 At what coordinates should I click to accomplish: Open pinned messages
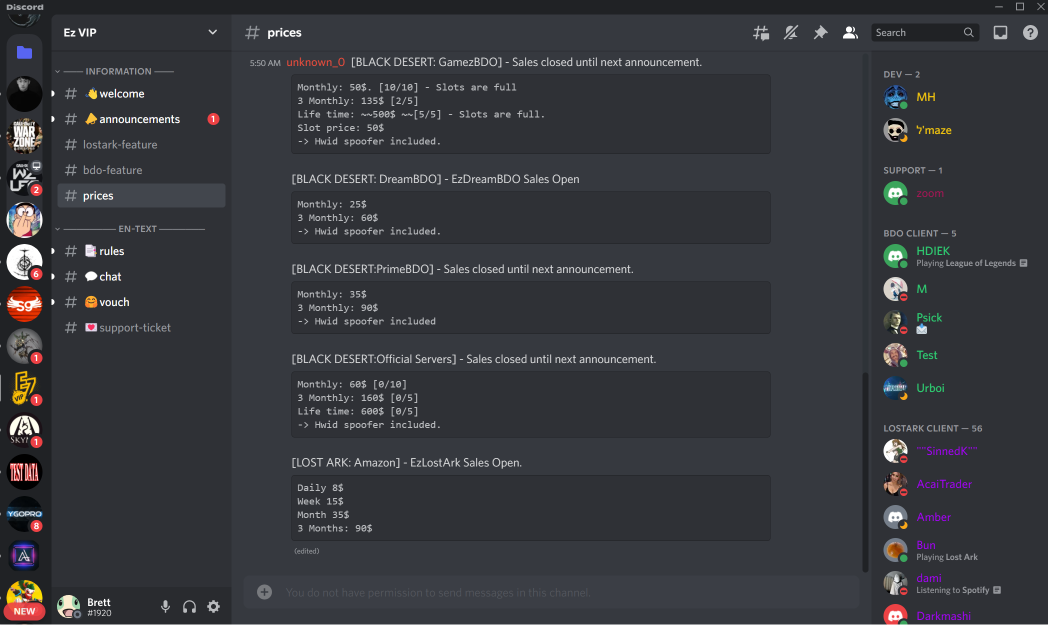(x=820, y=33)
